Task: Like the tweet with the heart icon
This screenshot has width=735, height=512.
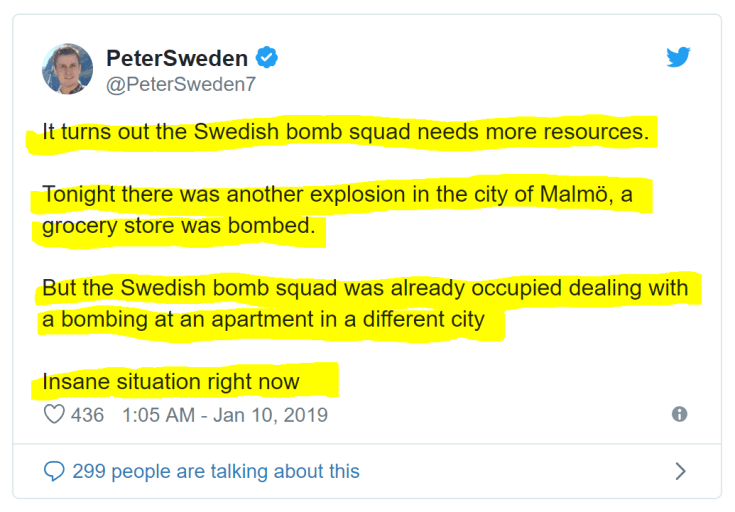Action: pyautogui.click(x=54, y=414)
